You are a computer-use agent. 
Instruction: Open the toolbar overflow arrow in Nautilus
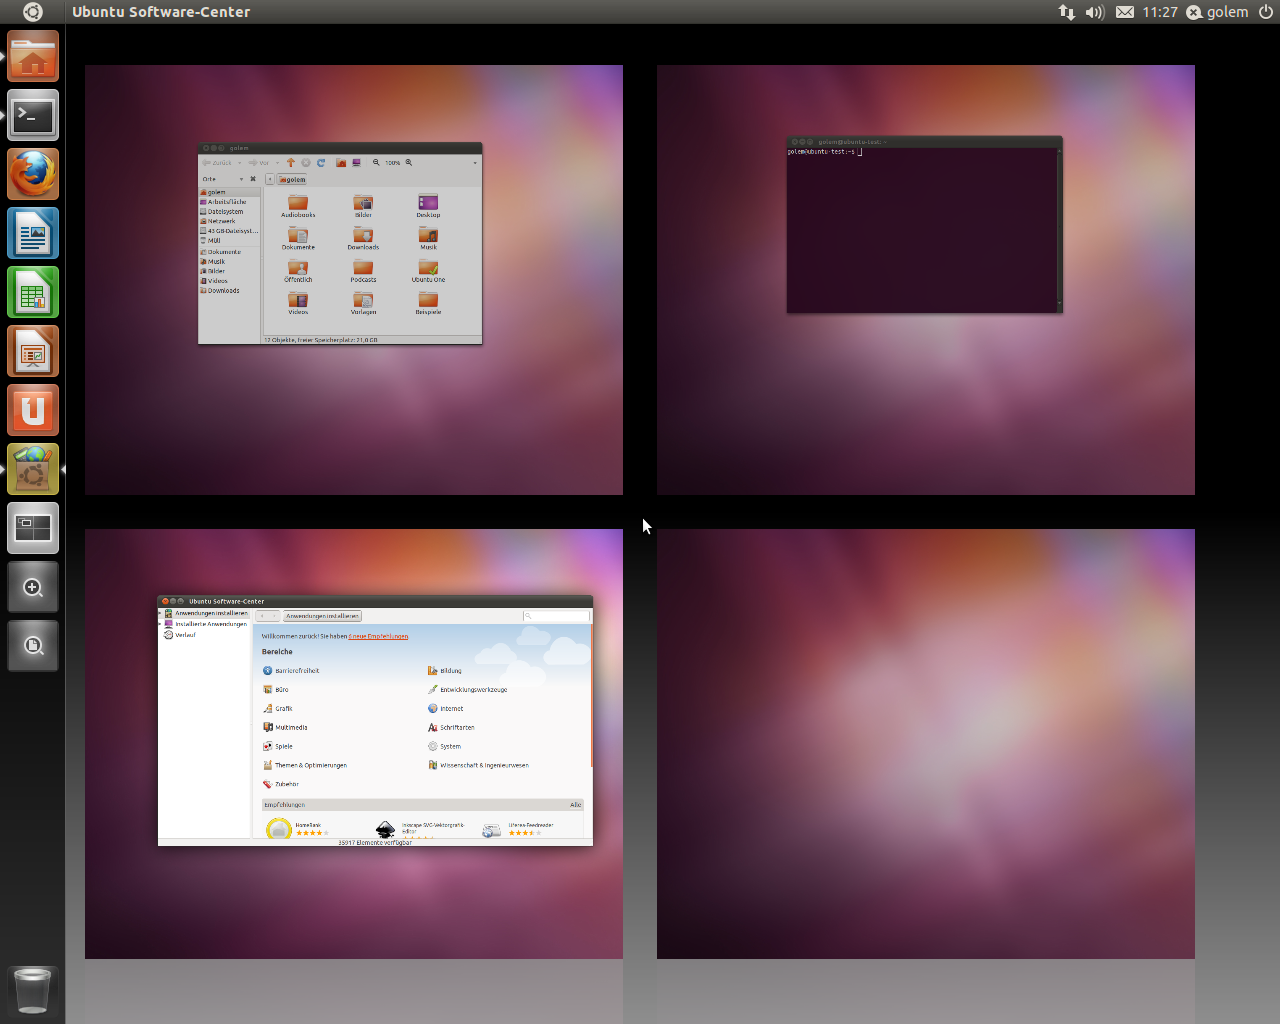pos(475,162)
